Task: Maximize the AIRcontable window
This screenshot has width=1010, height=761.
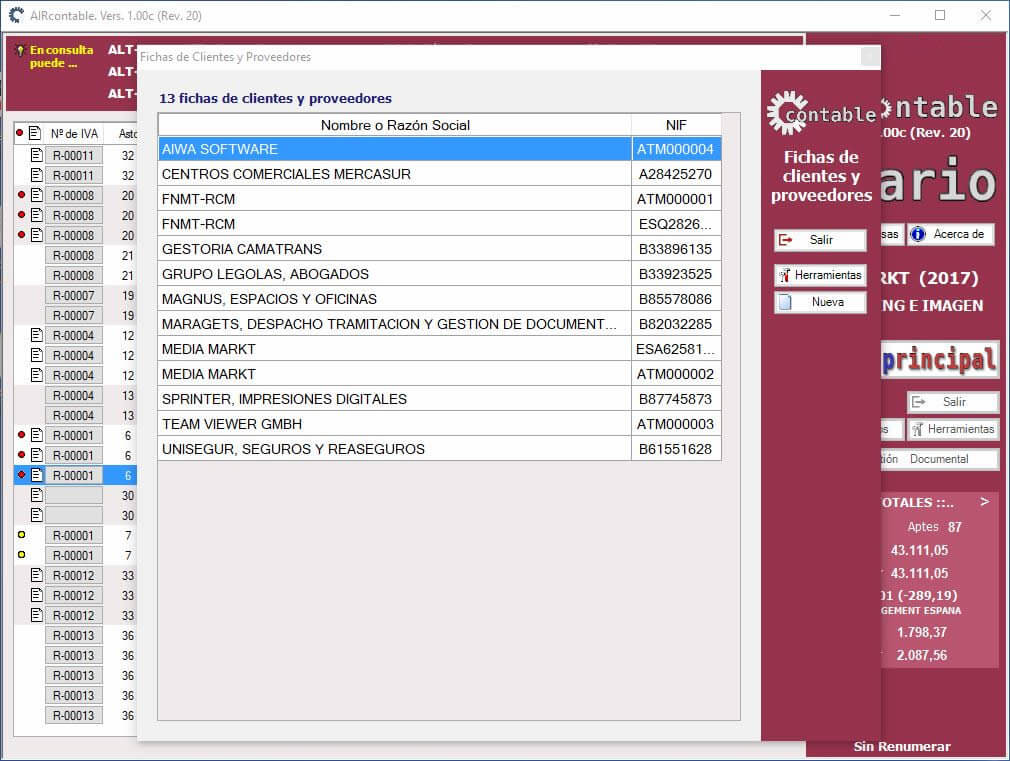Action: coord(940,15)
